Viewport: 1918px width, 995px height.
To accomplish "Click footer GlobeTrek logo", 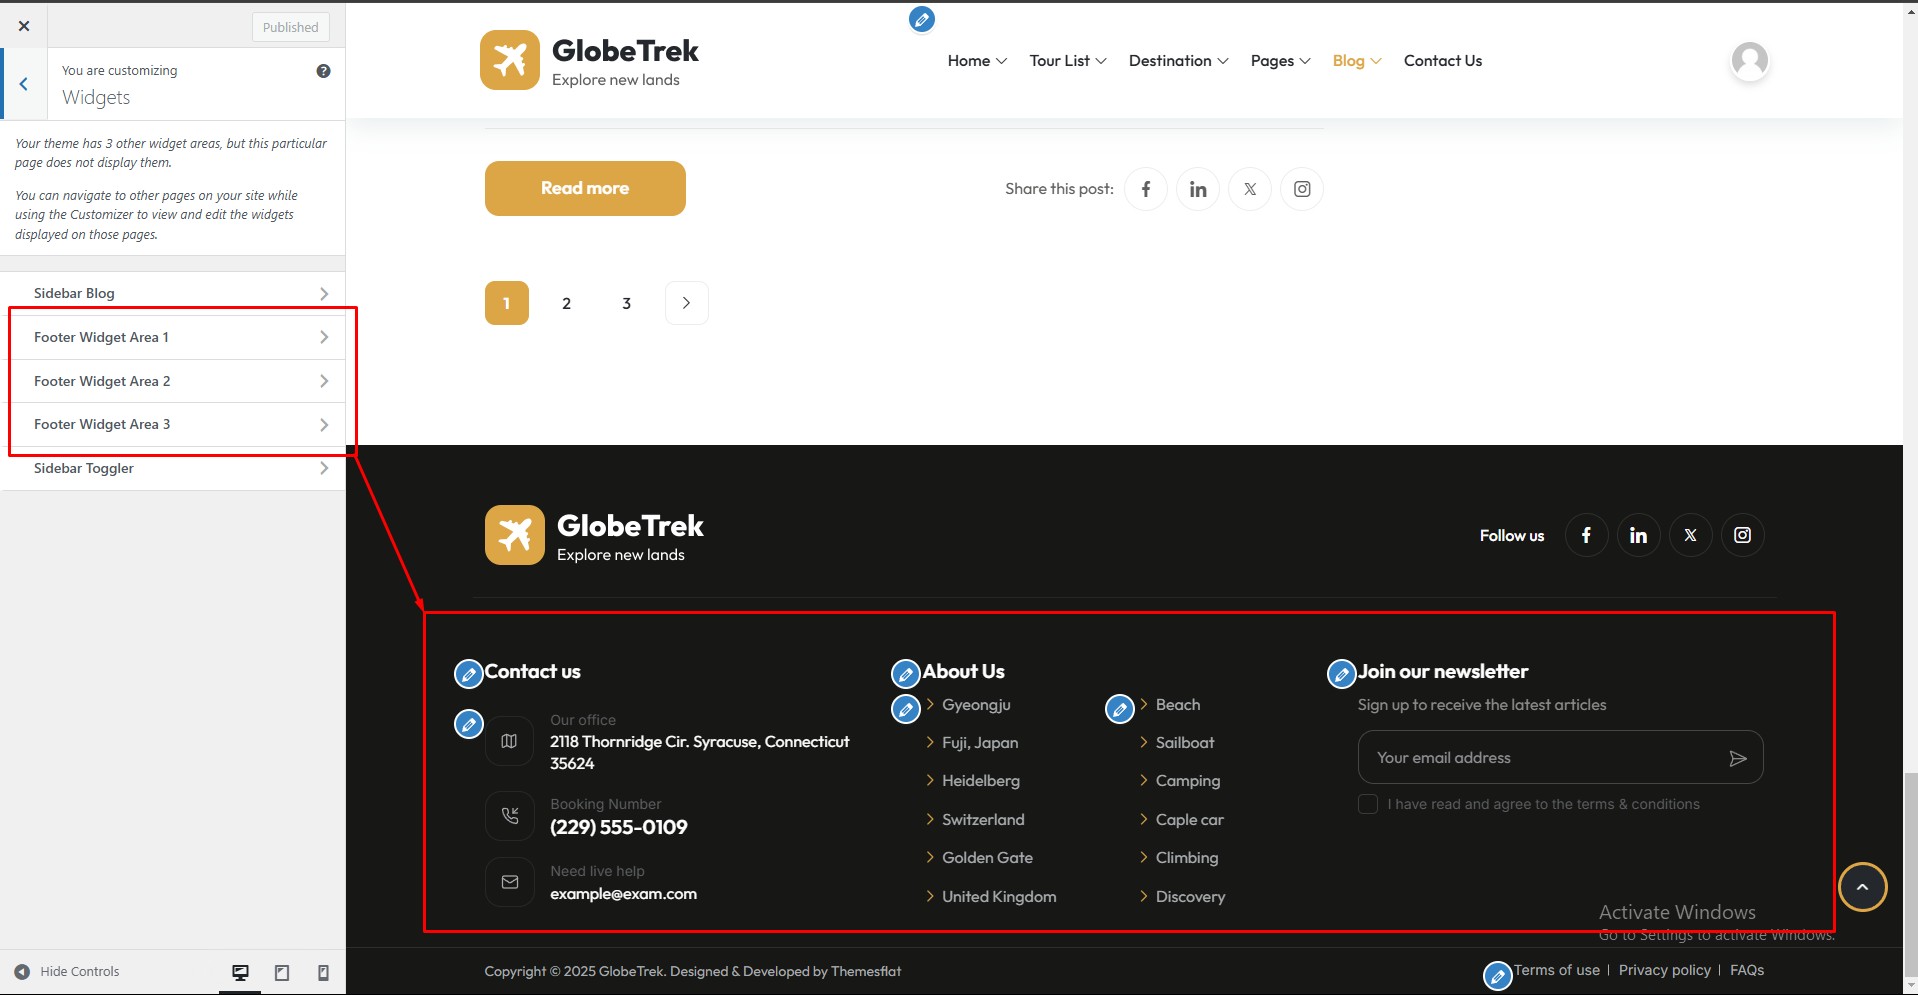I will 594,535.
